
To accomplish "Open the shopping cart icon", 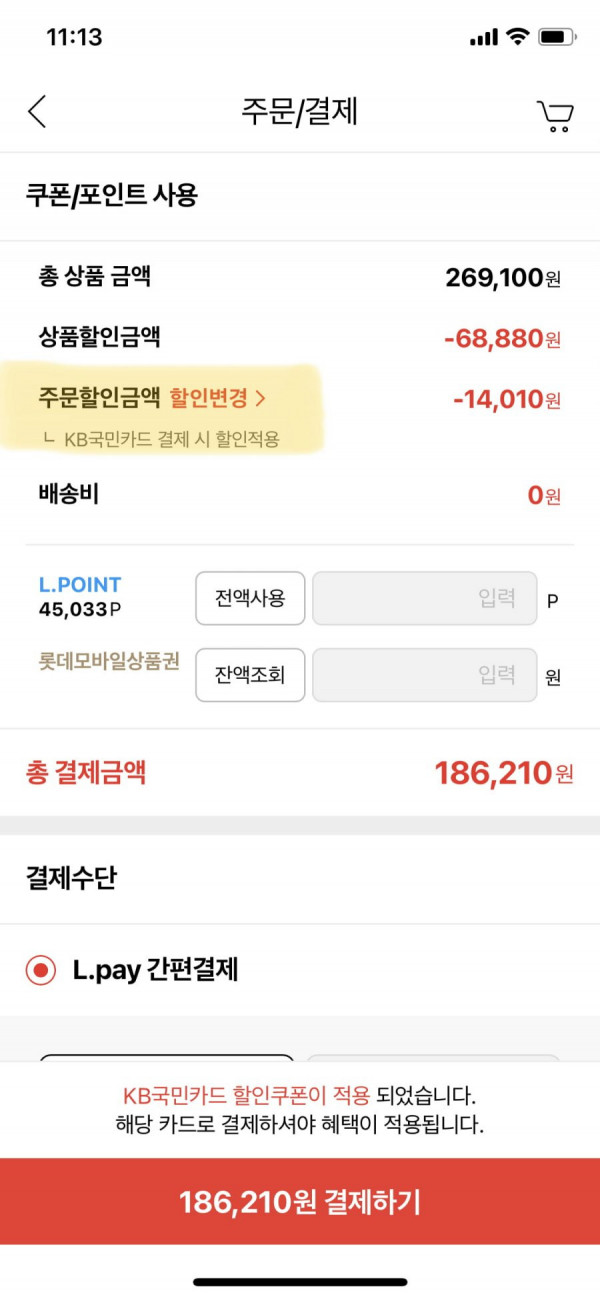I will tap(555, 115).
